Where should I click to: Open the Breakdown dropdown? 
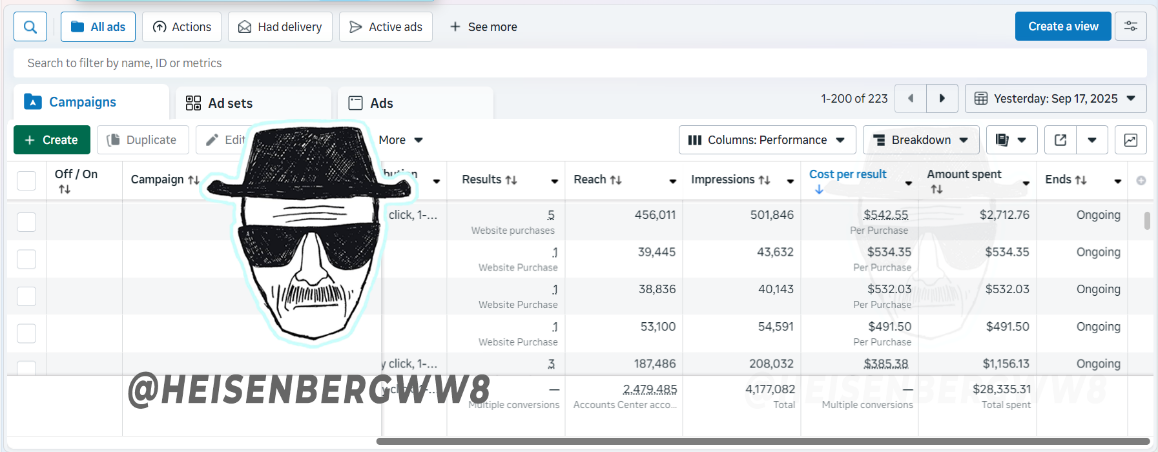point(921,140)
